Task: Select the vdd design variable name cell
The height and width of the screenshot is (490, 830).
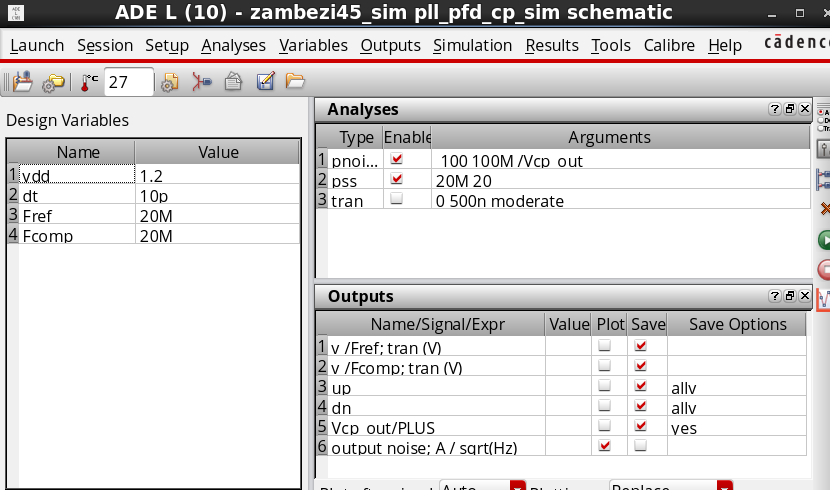Action: click(77, 175)
